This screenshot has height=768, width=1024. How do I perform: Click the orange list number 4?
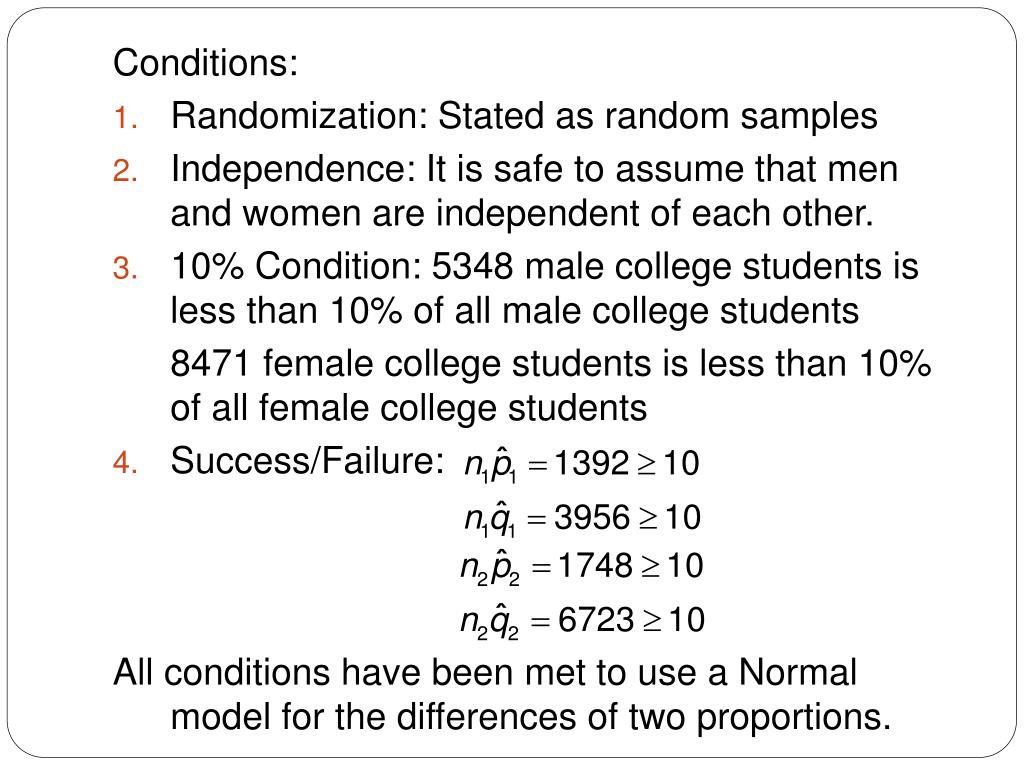pyautogui.click(x=125, y=464)
